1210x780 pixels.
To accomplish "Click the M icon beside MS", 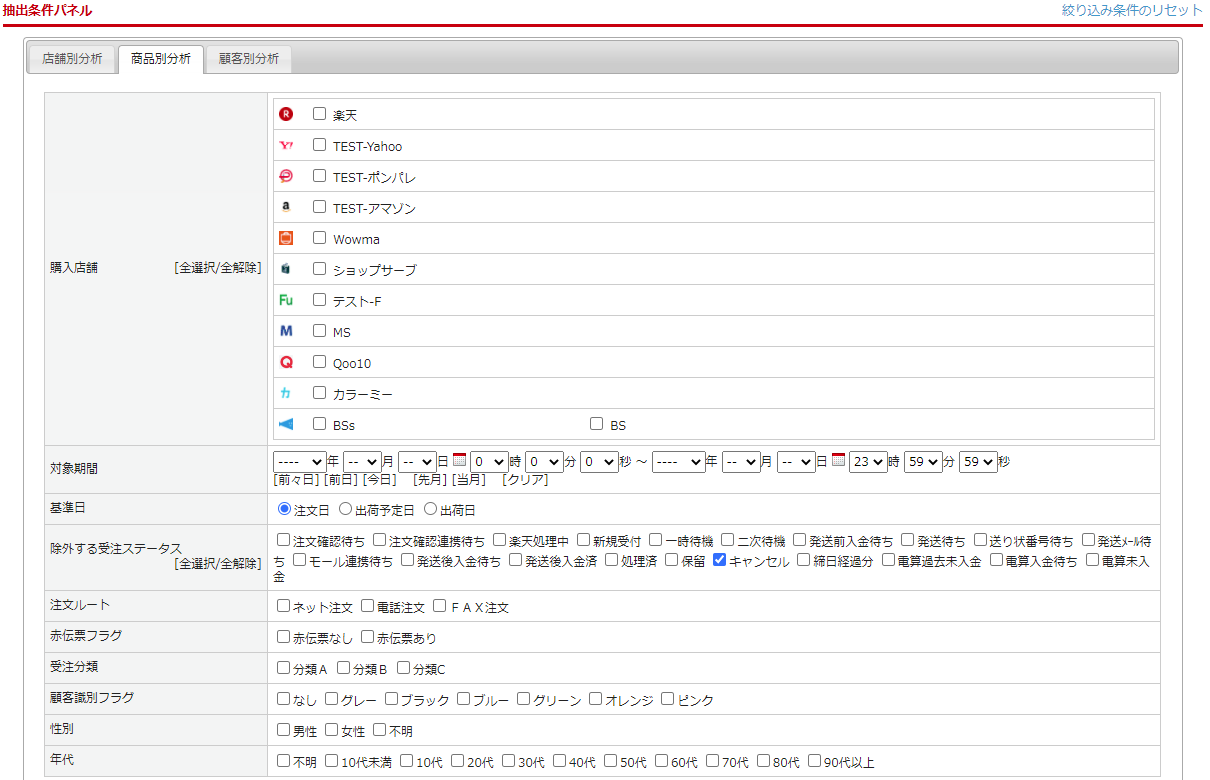I will pyautogui.click(x=286, y=331).
